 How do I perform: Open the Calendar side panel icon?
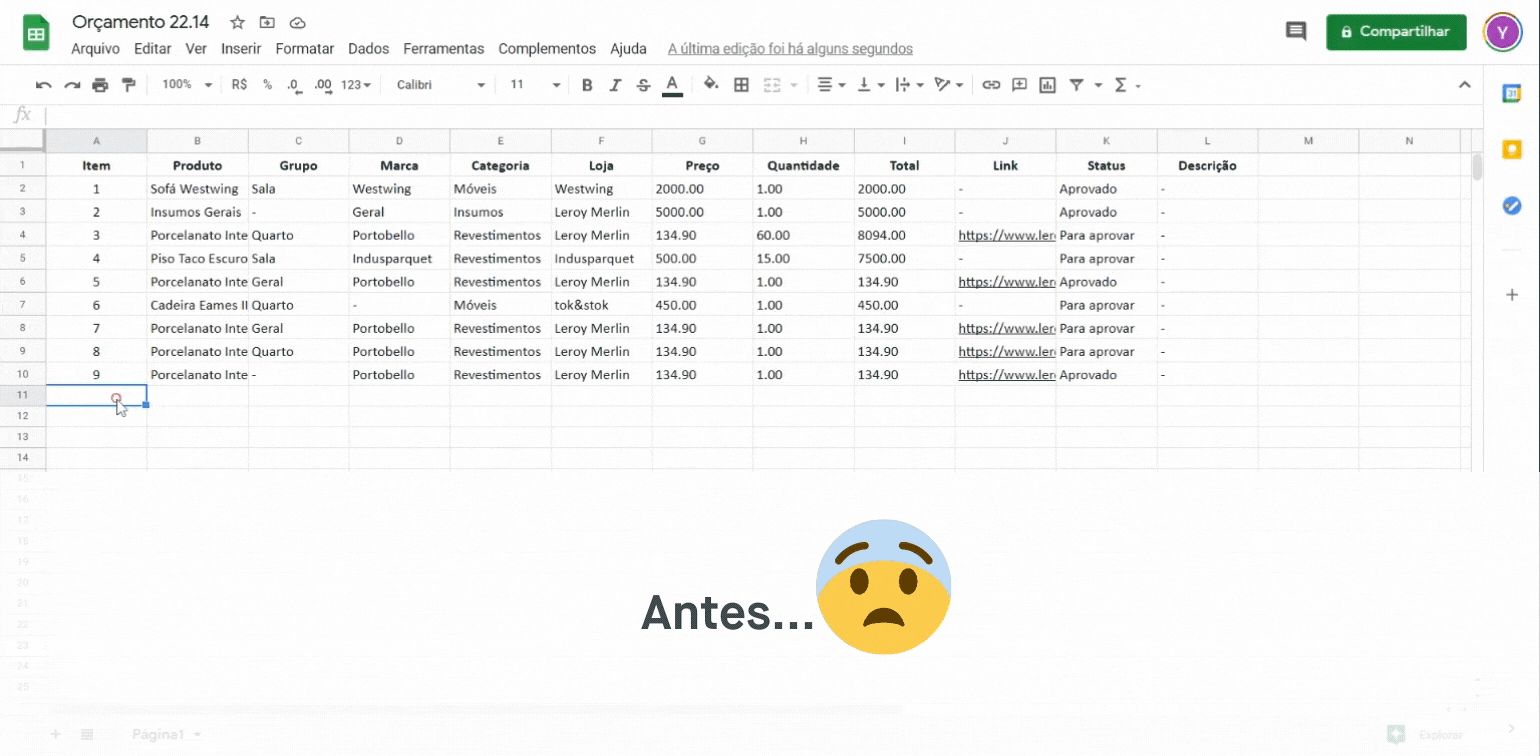click(1511, 93)
